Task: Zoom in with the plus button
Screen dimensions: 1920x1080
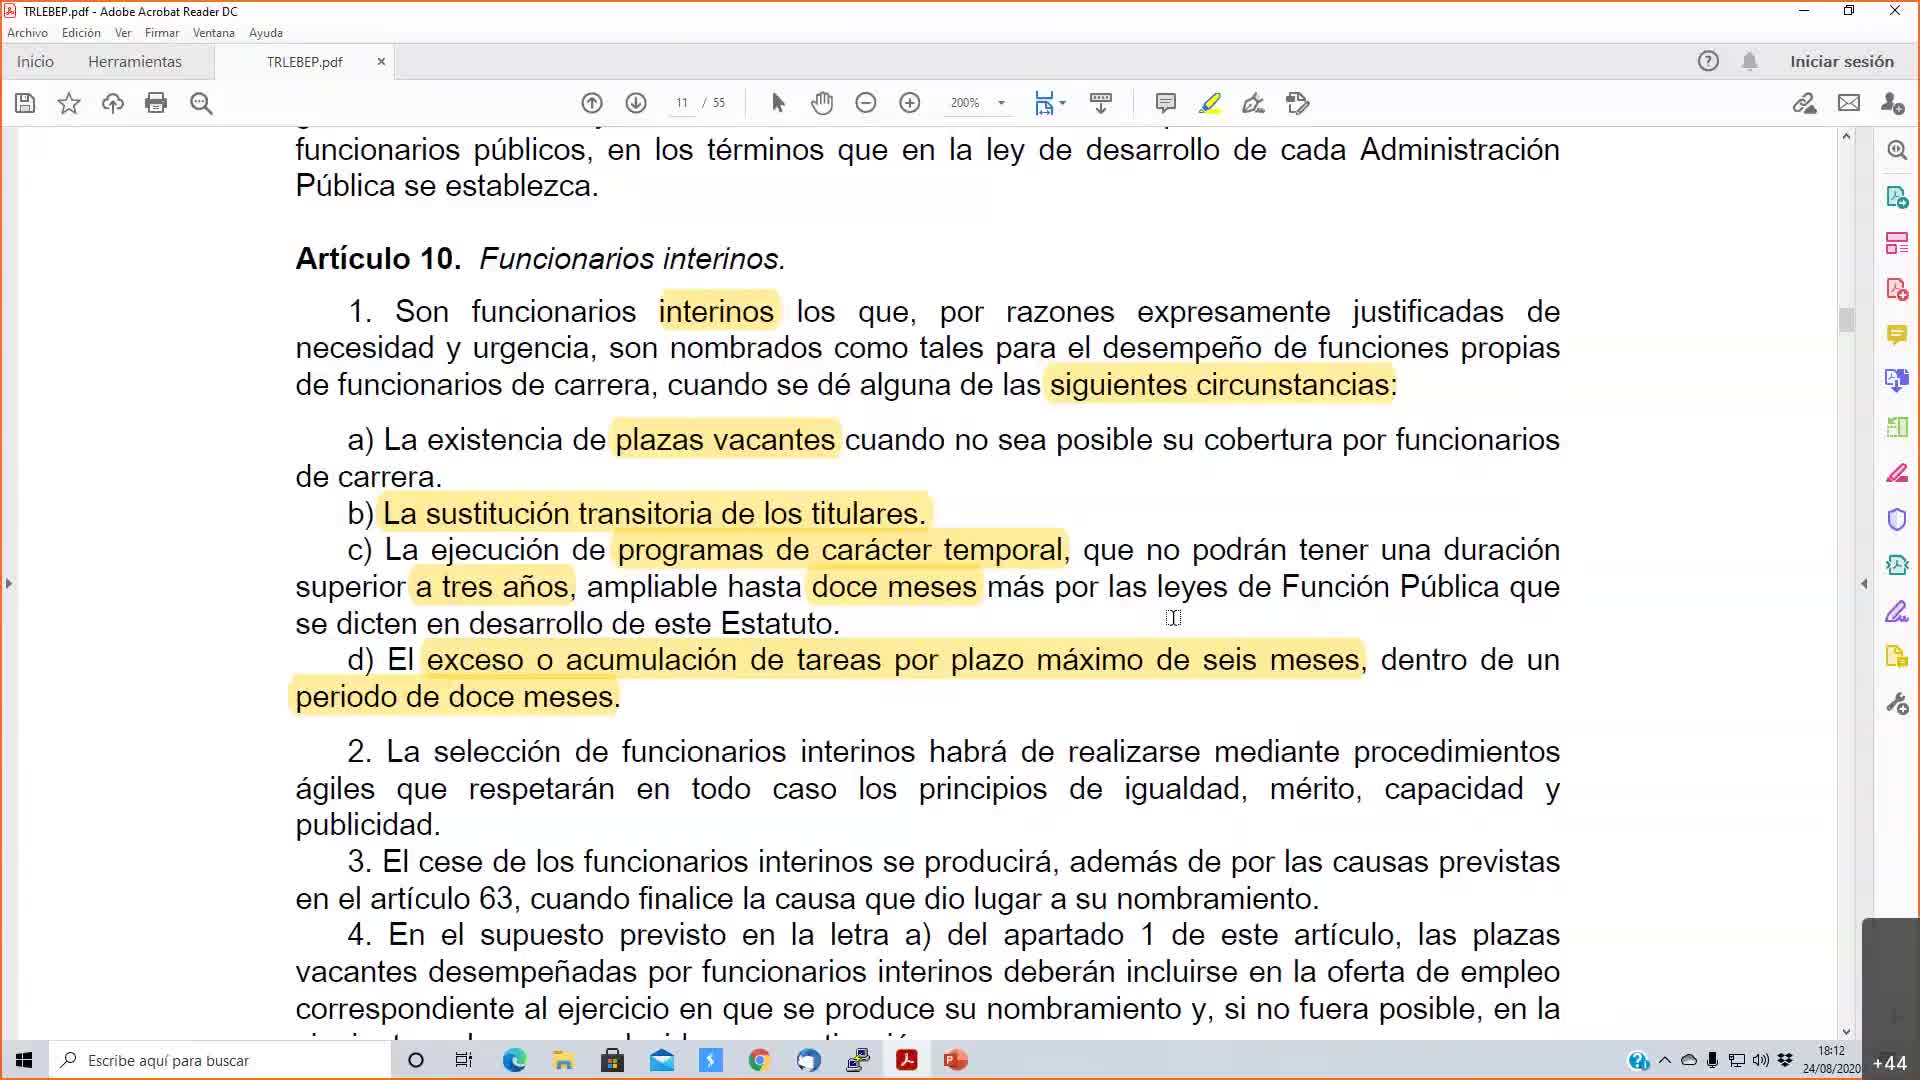Action: pyautogui.click(x=910, y=103)
